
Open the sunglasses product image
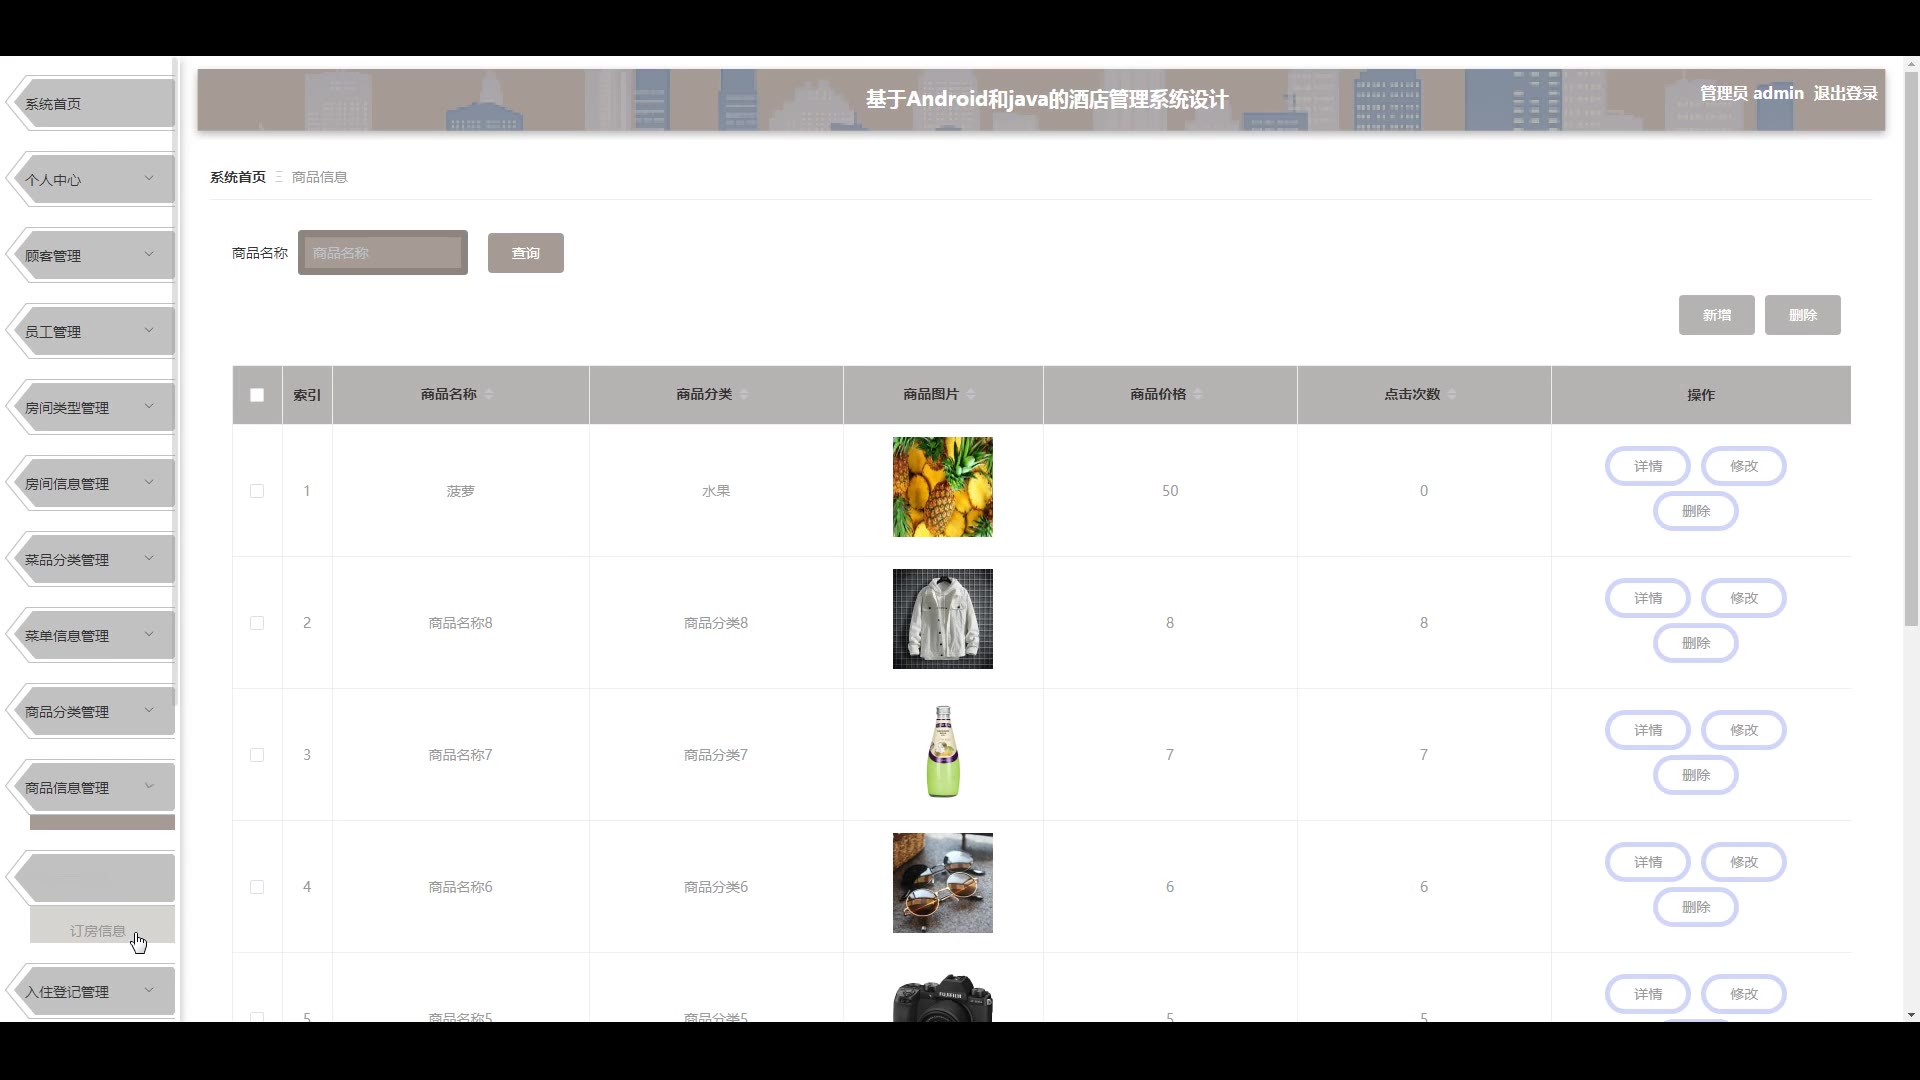point(942,883)
